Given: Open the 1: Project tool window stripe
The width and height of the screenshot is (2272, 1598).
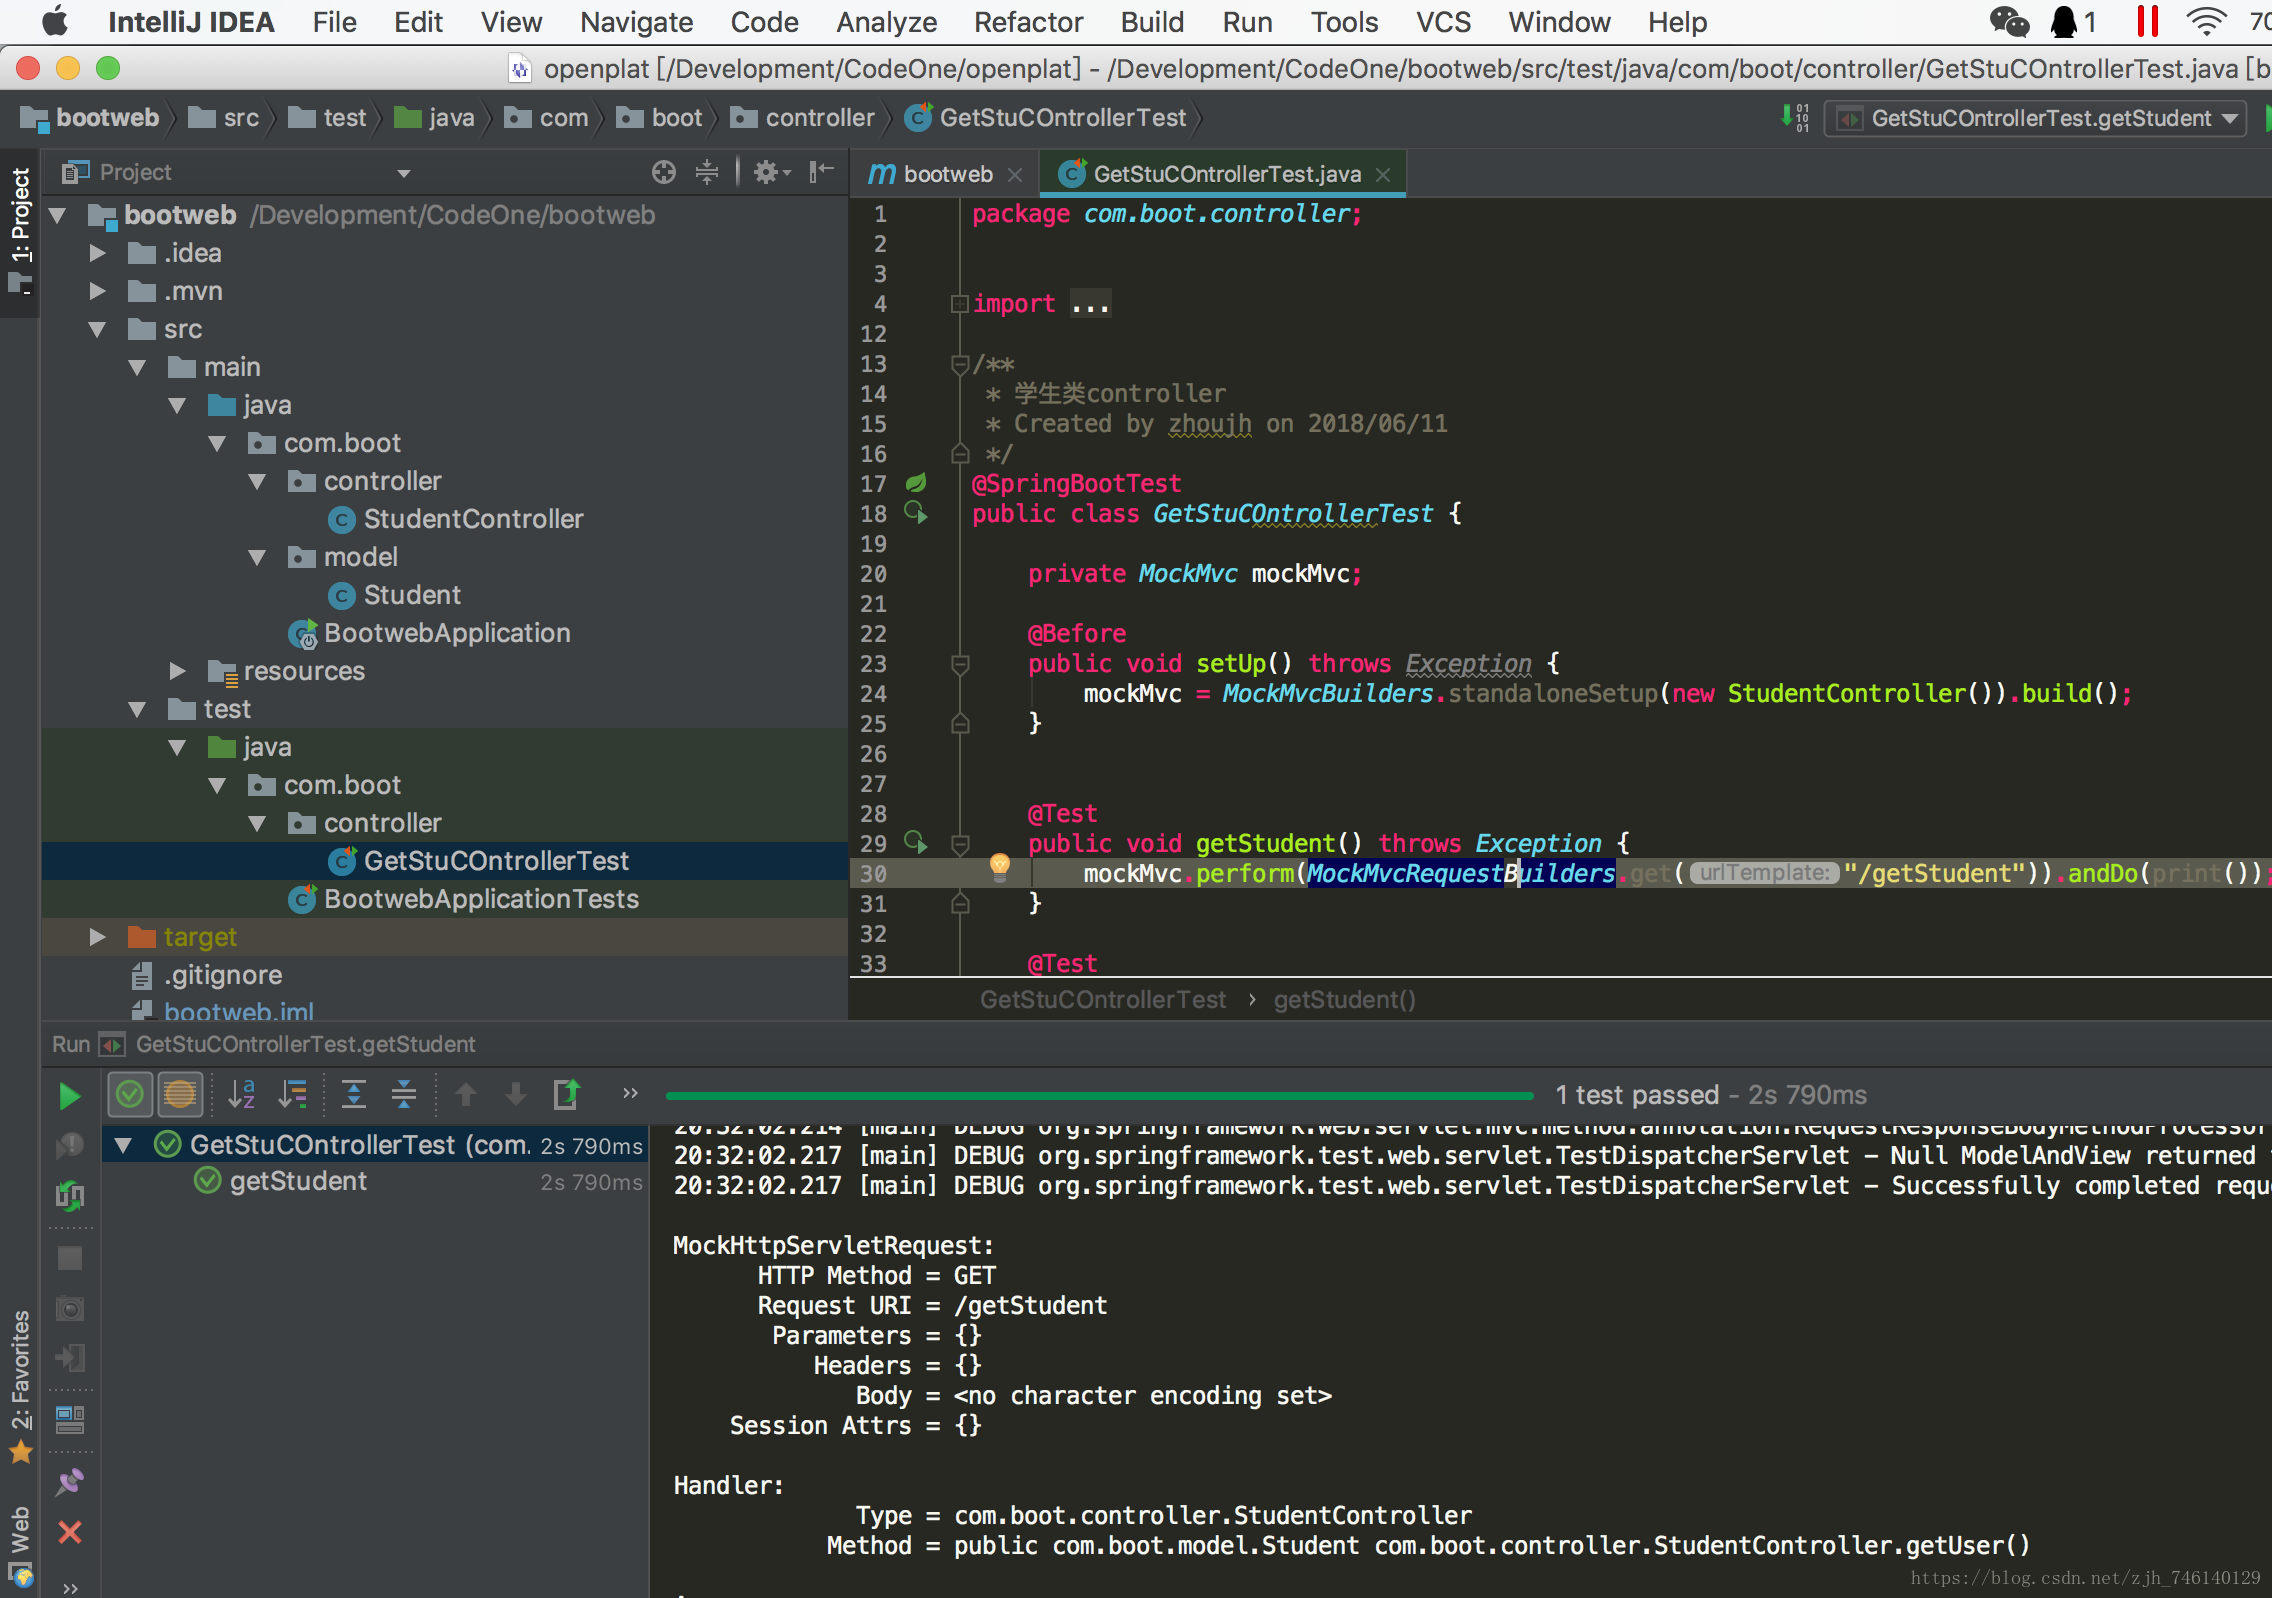Looking at the screenshot, I should coord(20,232).
